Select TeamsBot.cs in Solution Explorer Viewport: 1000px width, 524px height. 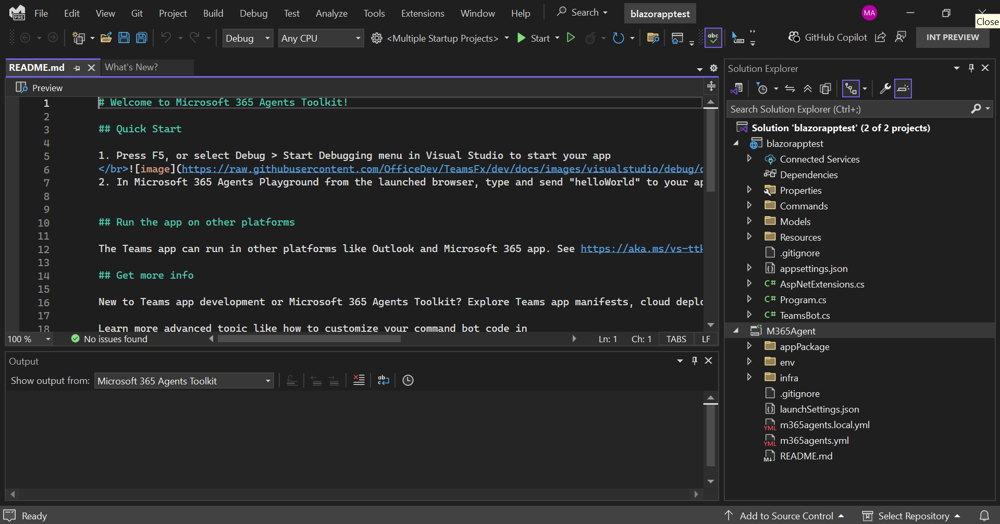(x=804, y=316)
